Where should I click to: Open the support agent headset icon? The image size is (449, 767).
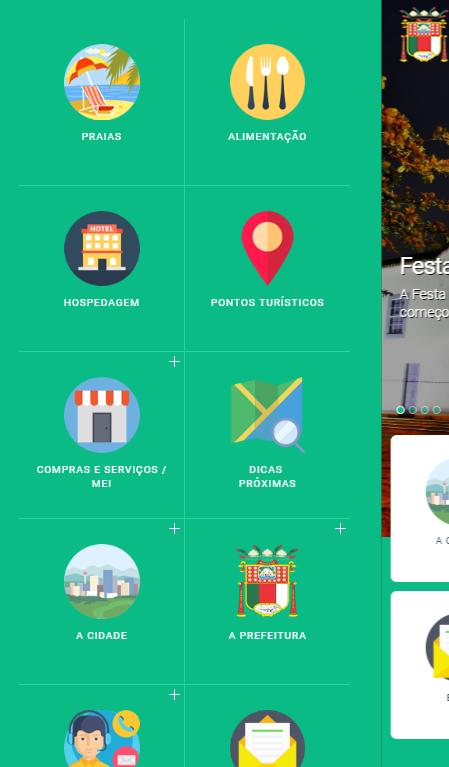click(102, 739)
